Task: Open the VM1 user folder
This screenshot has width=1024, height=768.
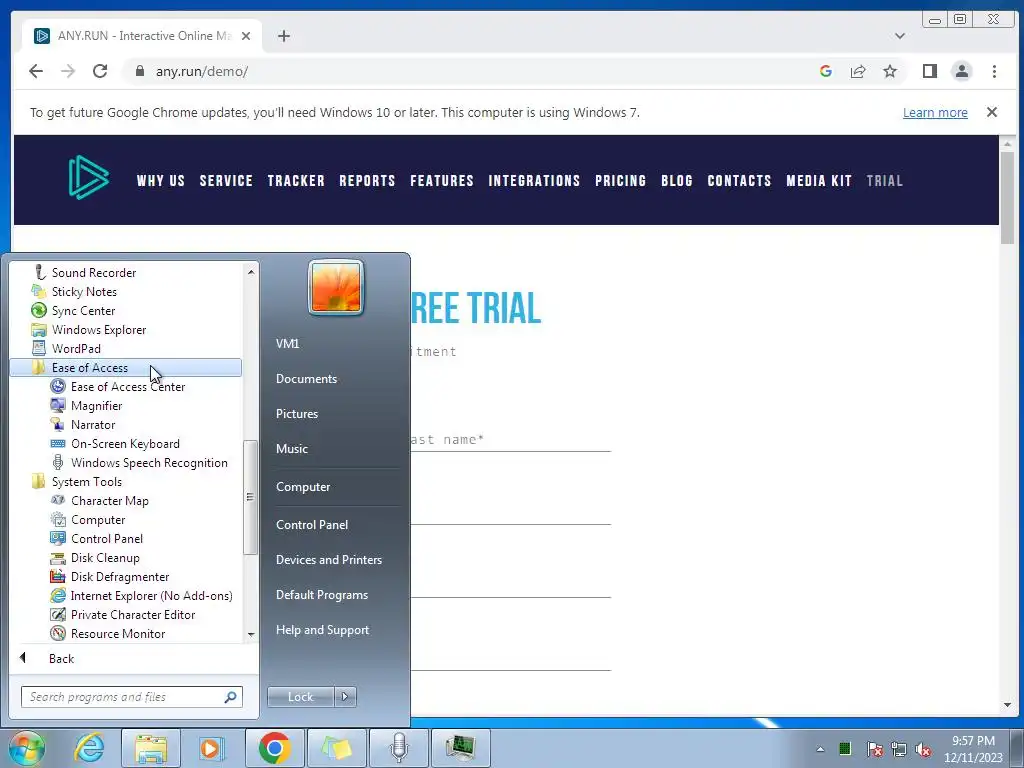Action: click(287, 344)
